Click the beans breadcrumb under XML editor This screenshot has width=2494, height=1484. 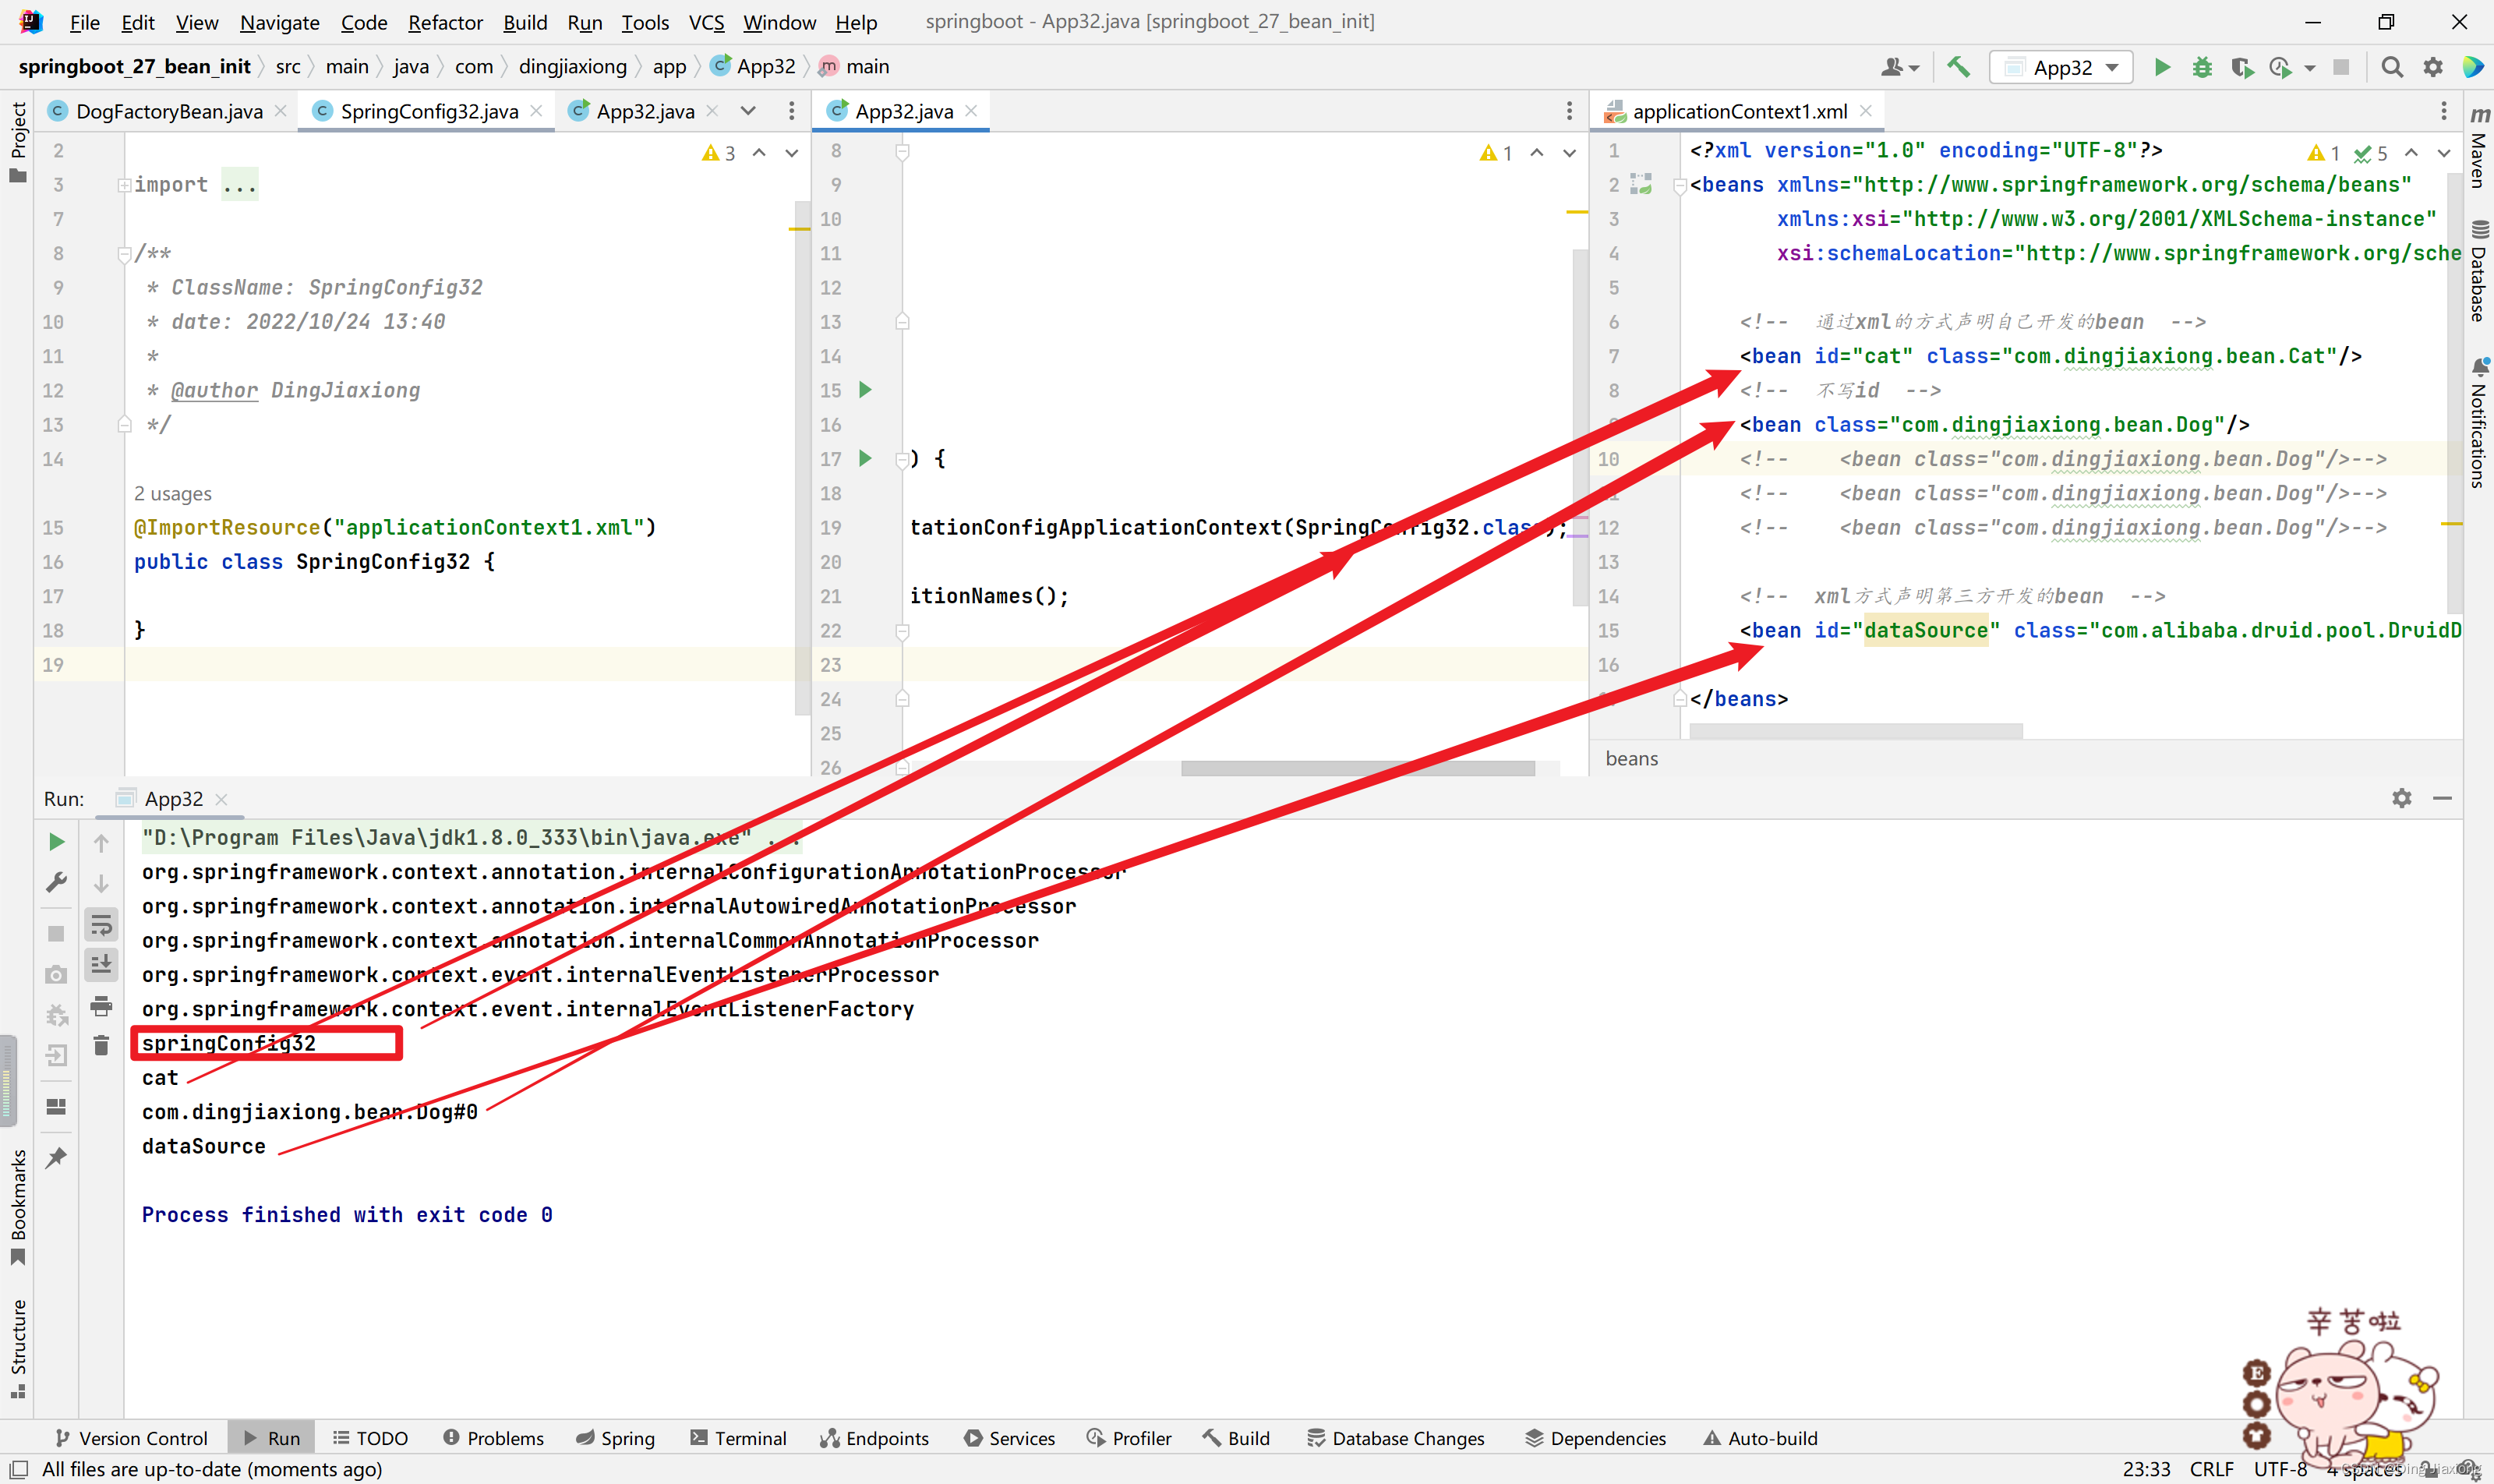click(x=1631, y=758)
